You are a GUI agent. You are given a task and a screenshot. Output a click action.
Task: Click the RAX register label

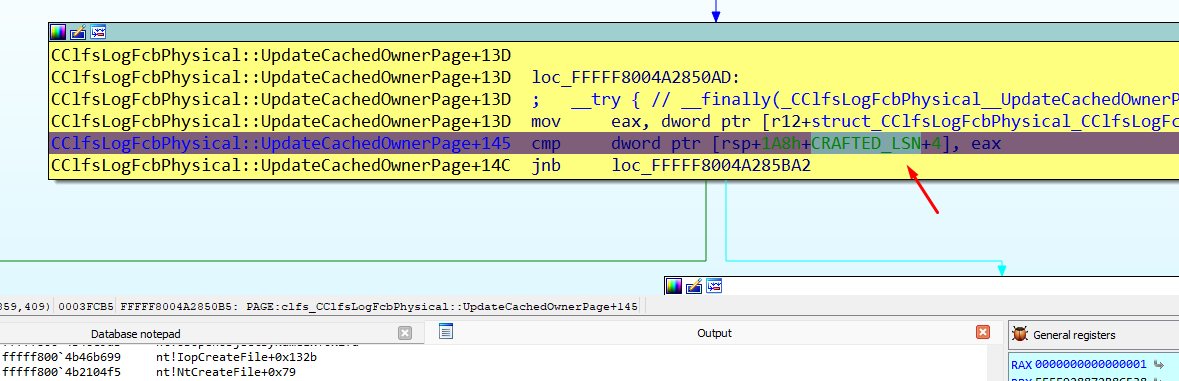[x=1021, y=364]
